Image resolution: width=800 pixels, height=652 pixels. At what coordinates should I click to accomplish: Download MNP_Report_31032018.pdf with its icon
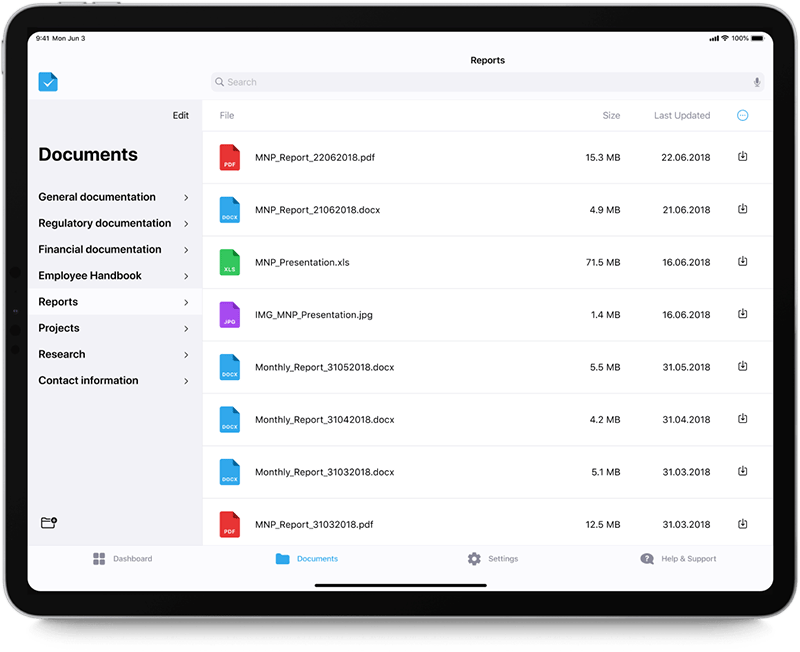(742, 523)
